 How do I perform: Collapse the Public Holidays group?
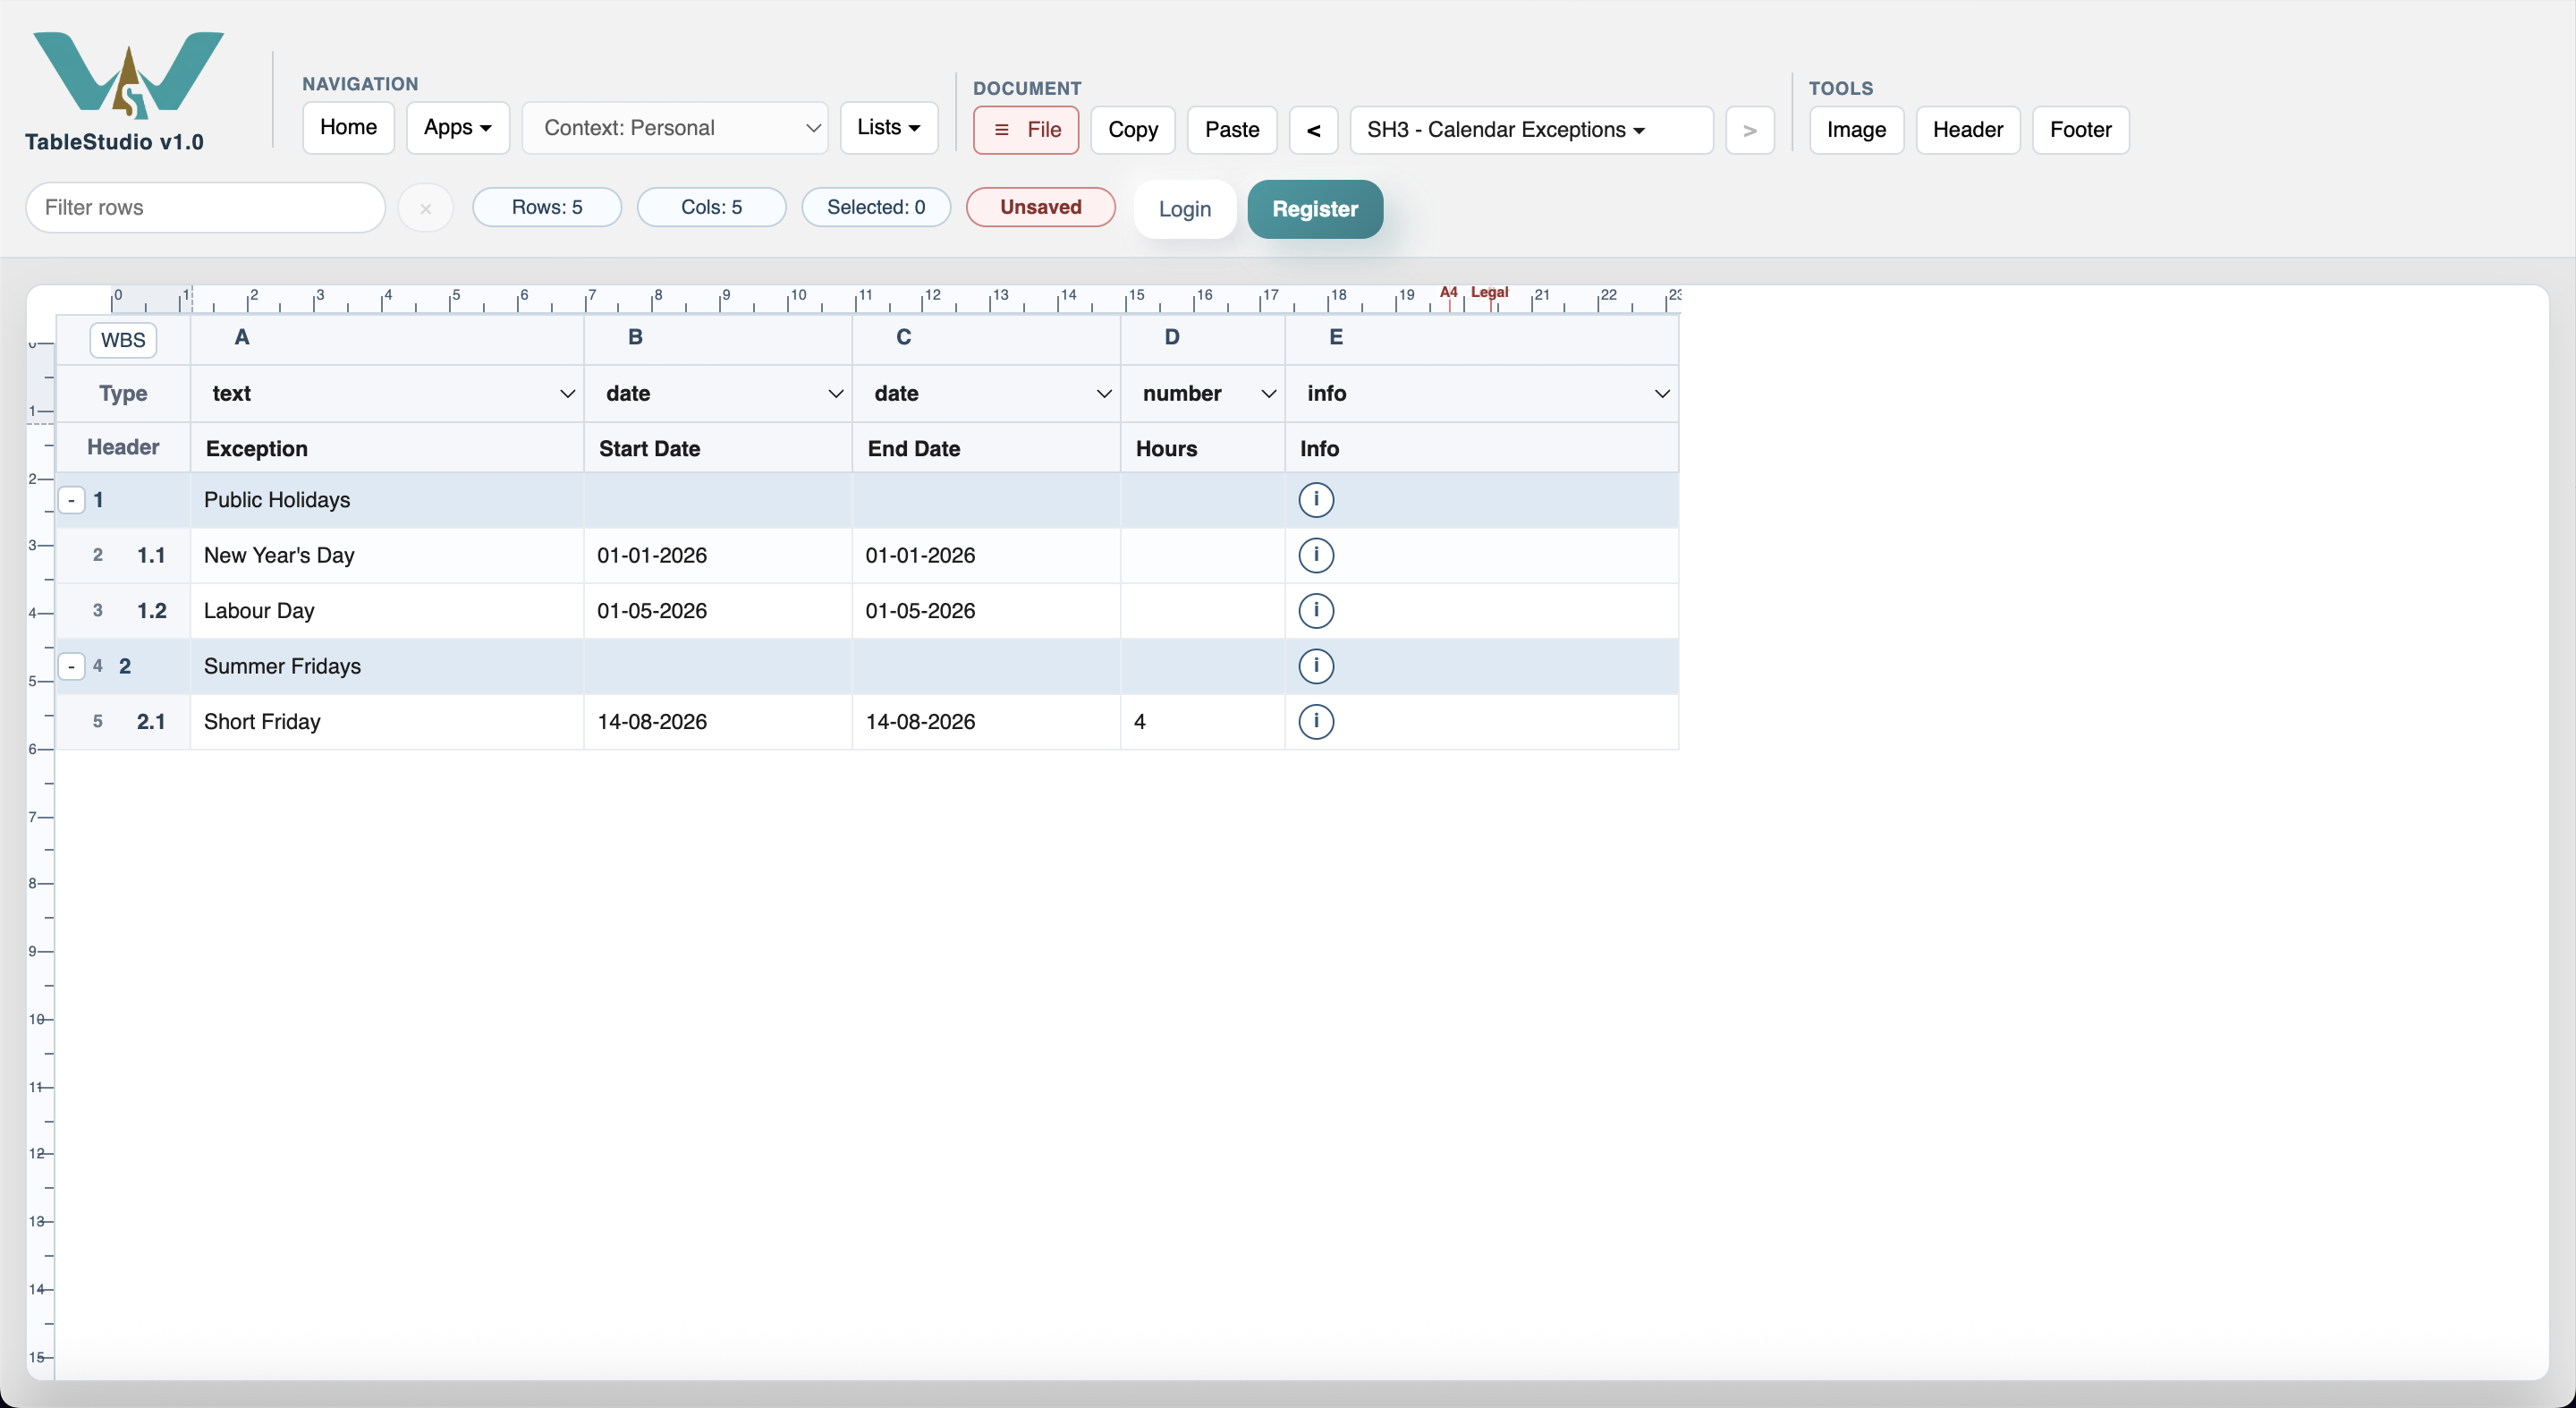pos(71,500)
